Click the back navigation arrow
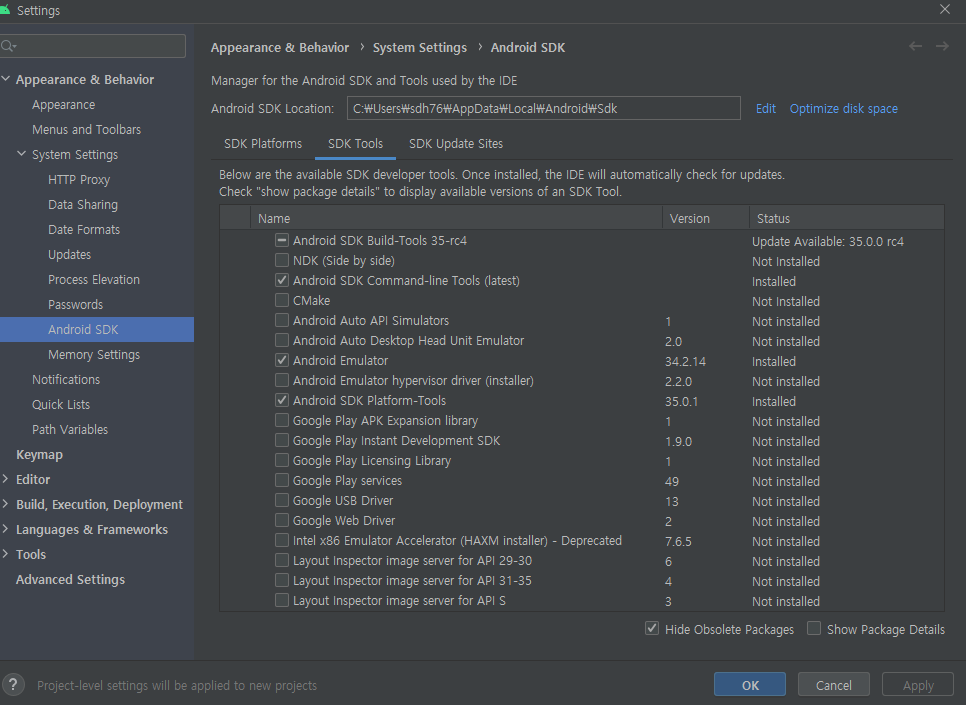966x705 pixels. [x=915, y=46]
